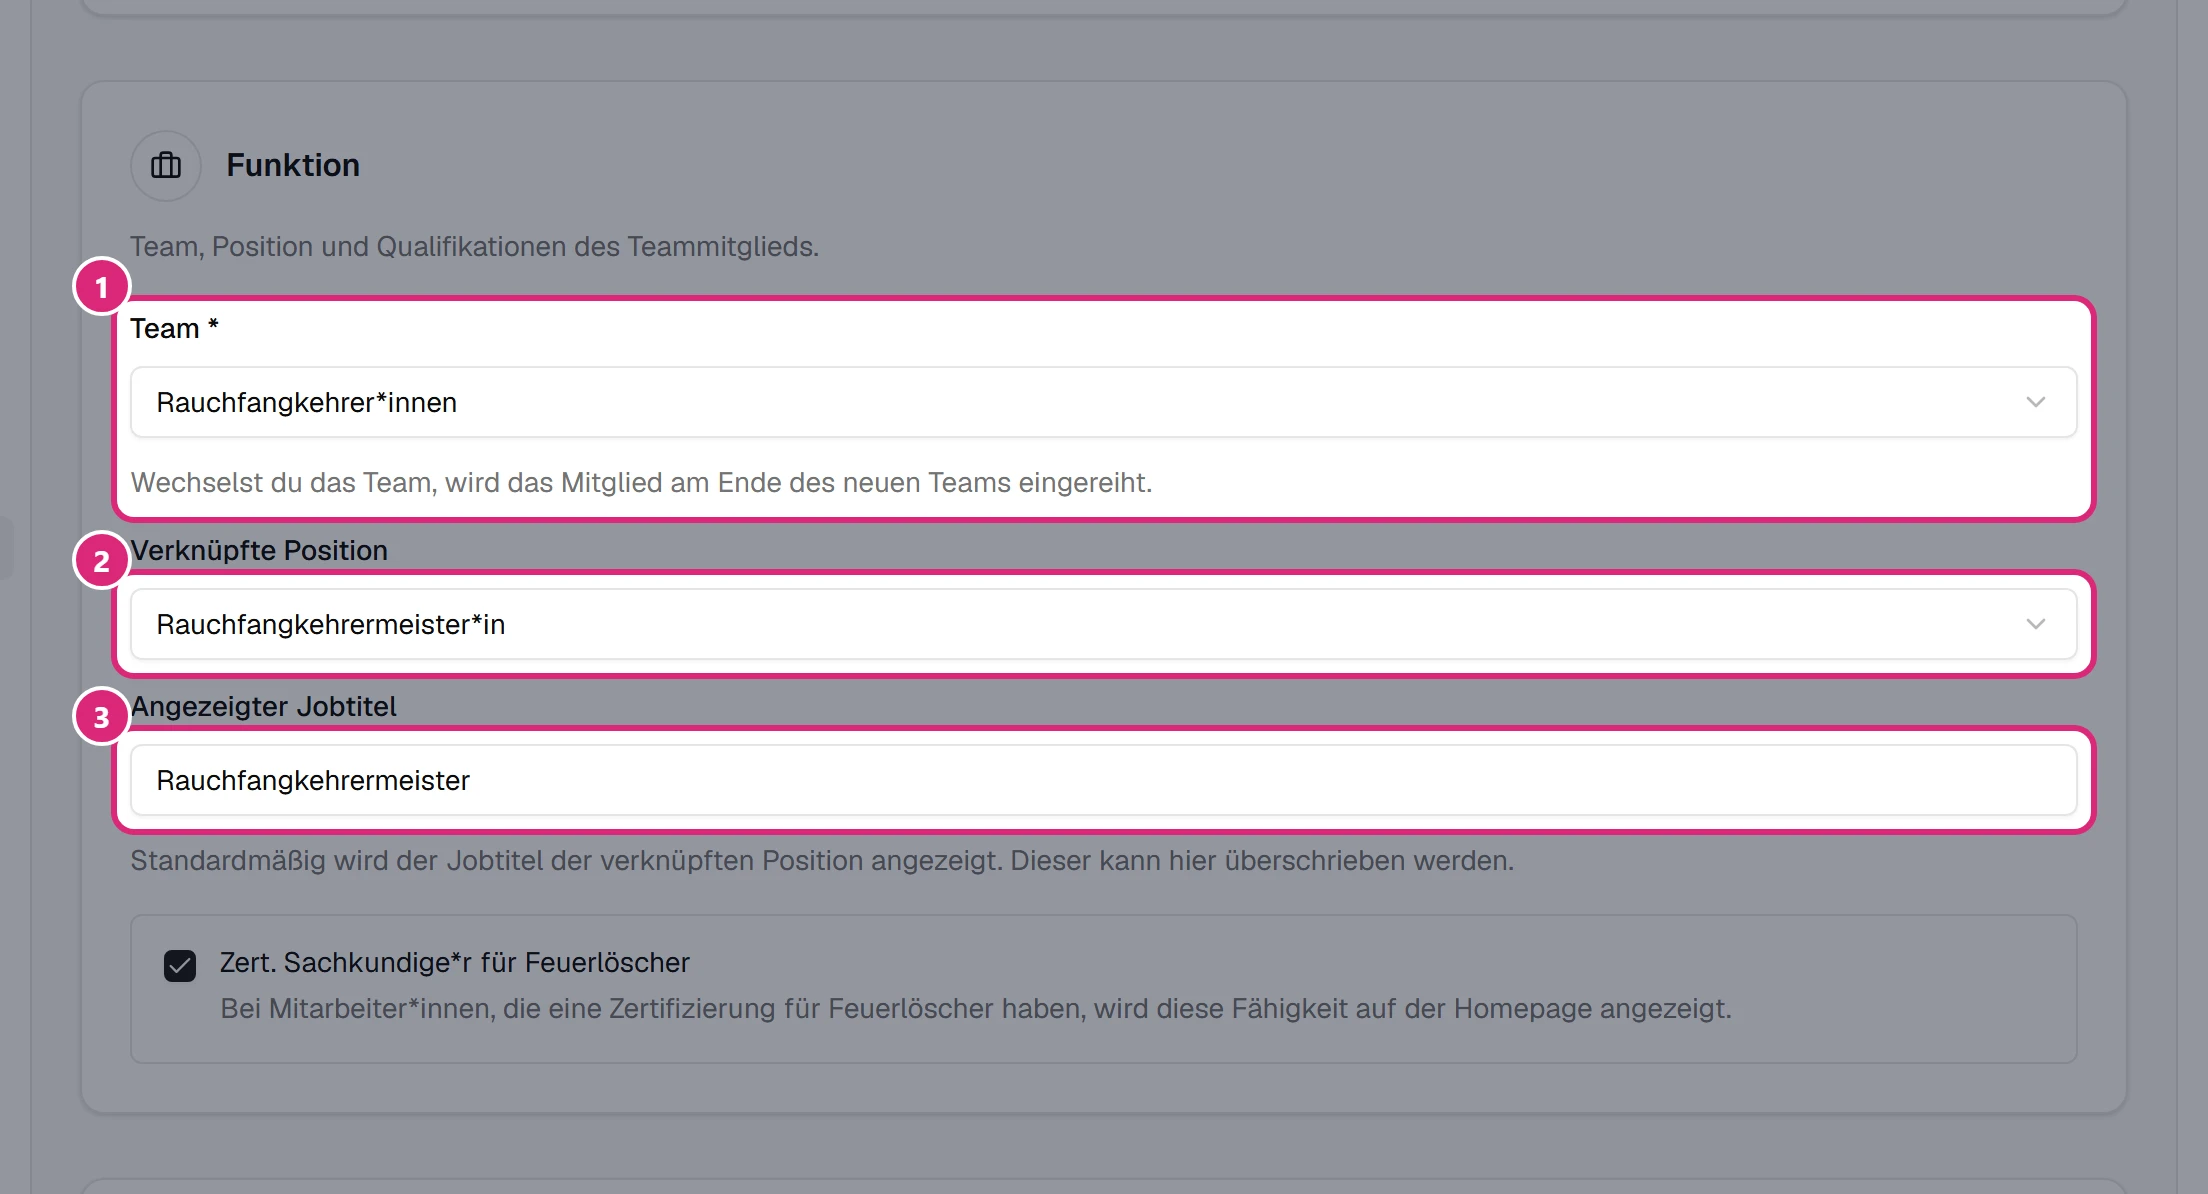Screen dimensions: 2208x1194
Task: Uncheck Zert. Sachkundige*r für Feuerlöscher checkbox
Action: point(180,966)
